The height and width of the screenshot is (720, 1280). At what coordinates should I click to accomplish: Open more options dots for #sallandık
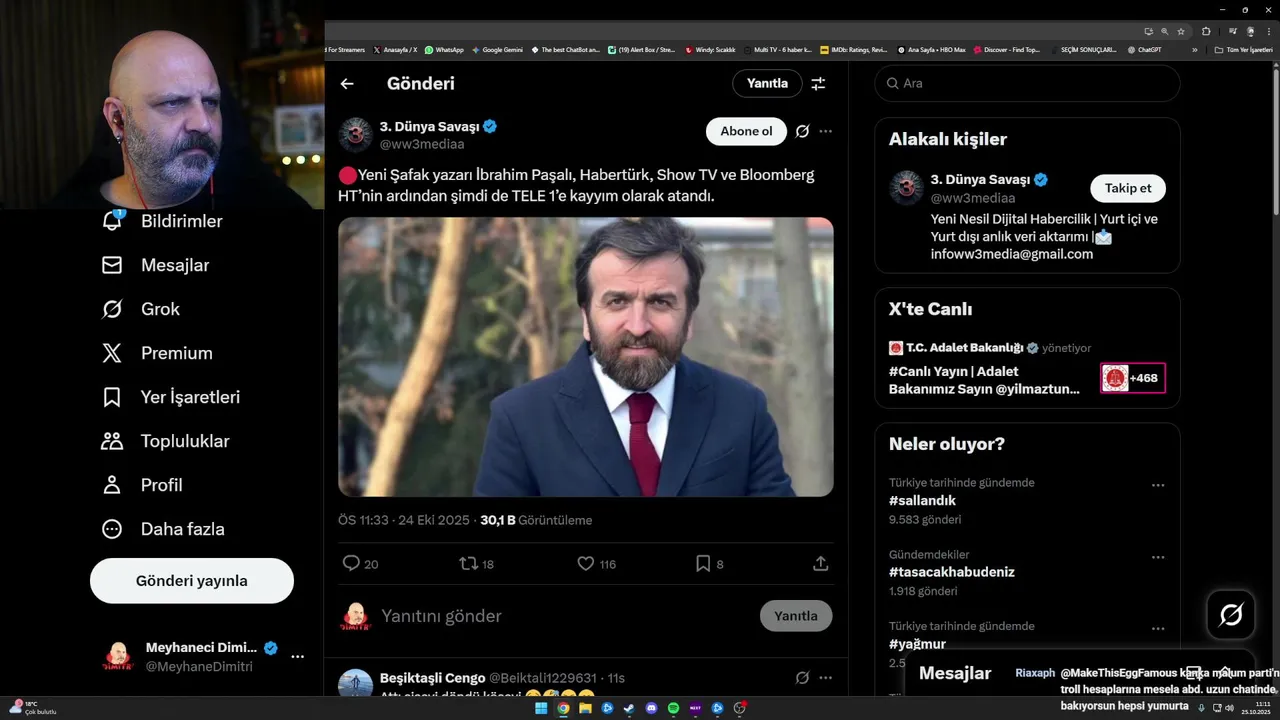(1158, 485)
